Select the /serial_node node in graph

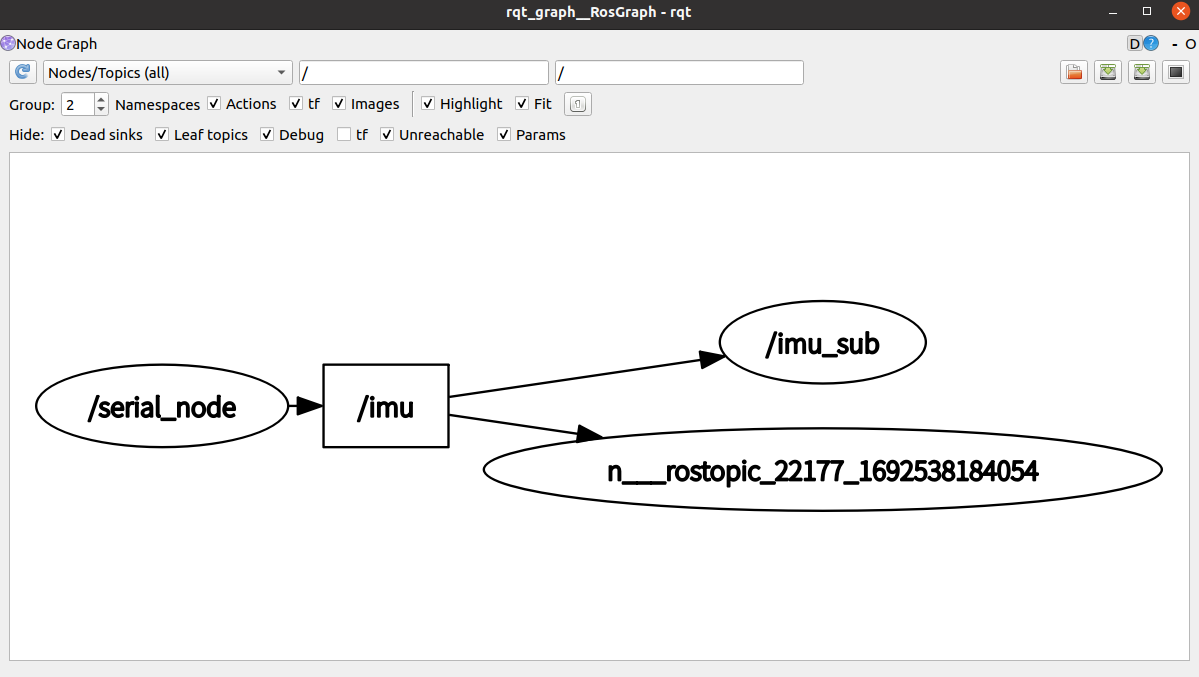pyautogui.click(x=161, y=407)
